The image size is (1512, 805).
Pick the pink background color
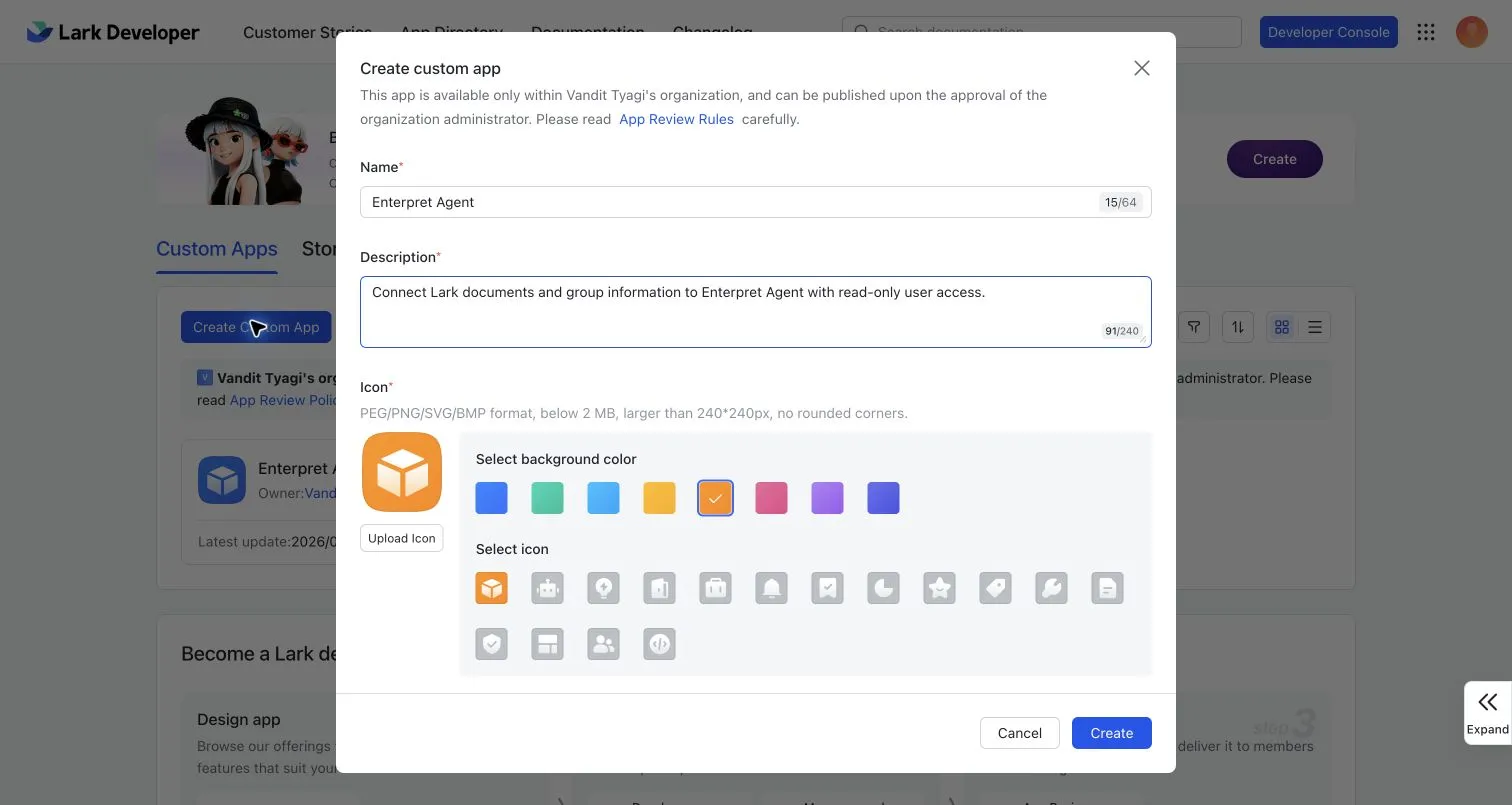point(772,498)
